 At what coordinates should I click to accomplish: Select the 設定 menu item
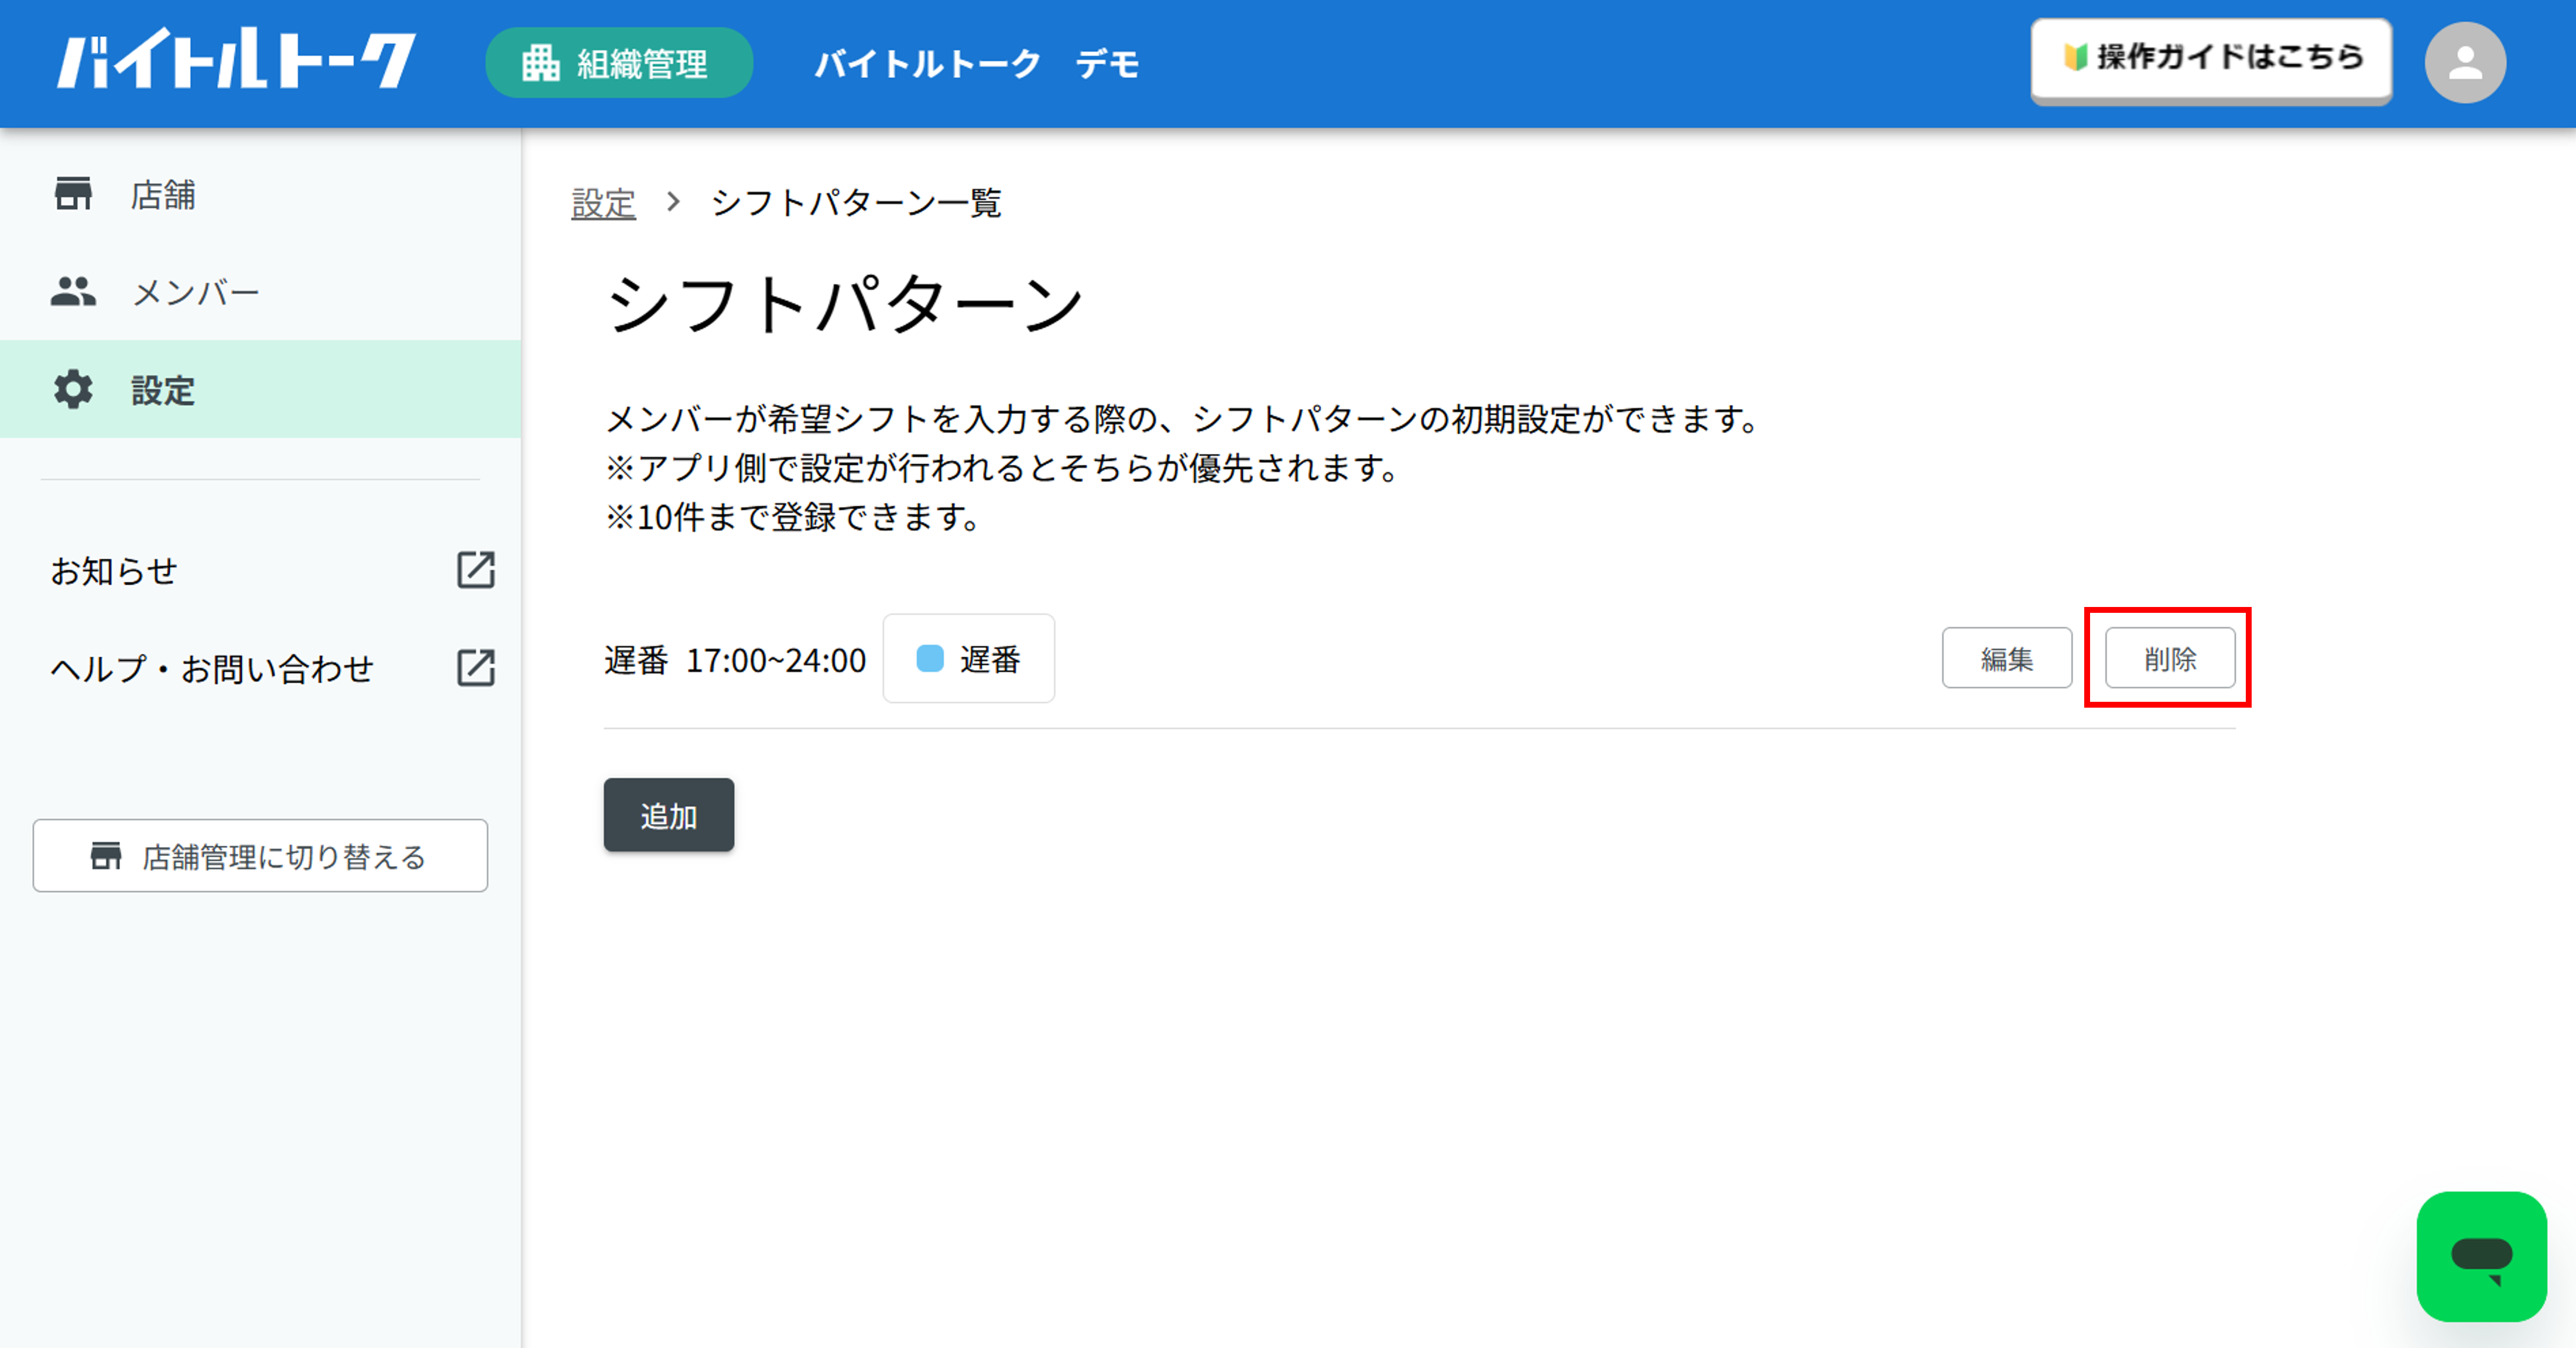pos(260,389)
